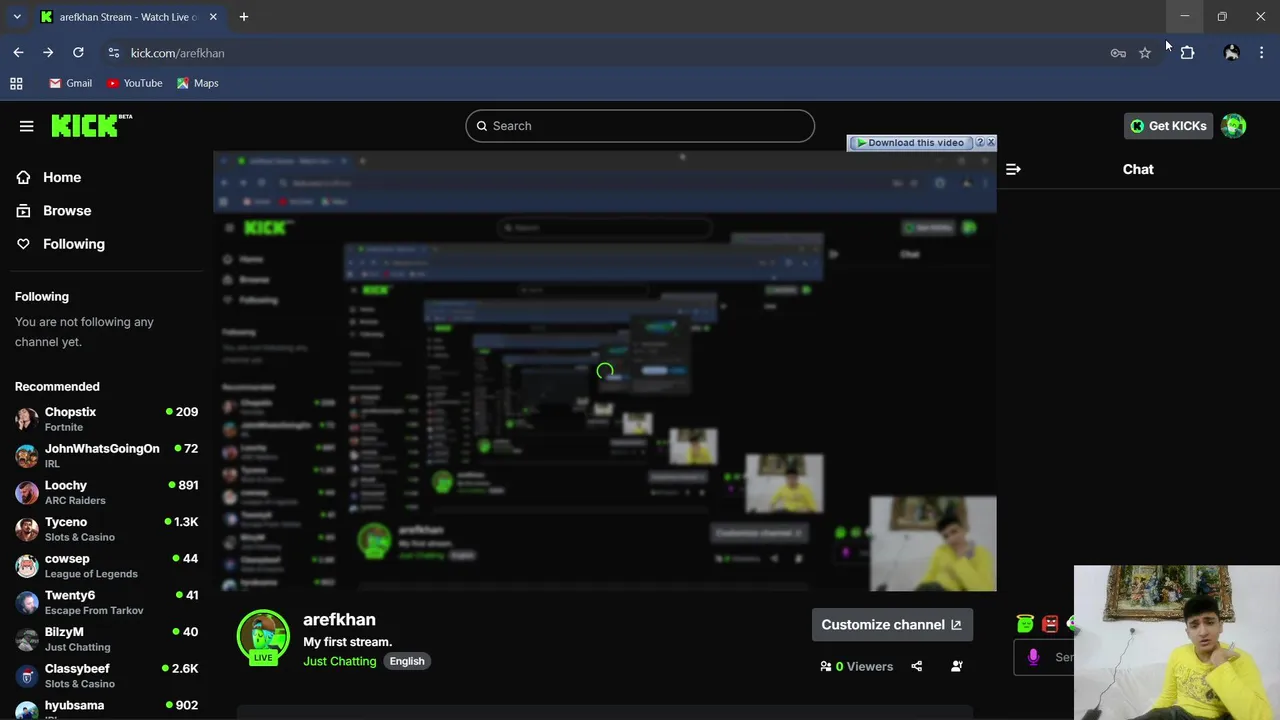This screenshot has height=720, width=1280.
Task: Bookmark this page with star
Action: pyautogui.click(x=1145, y=53)
